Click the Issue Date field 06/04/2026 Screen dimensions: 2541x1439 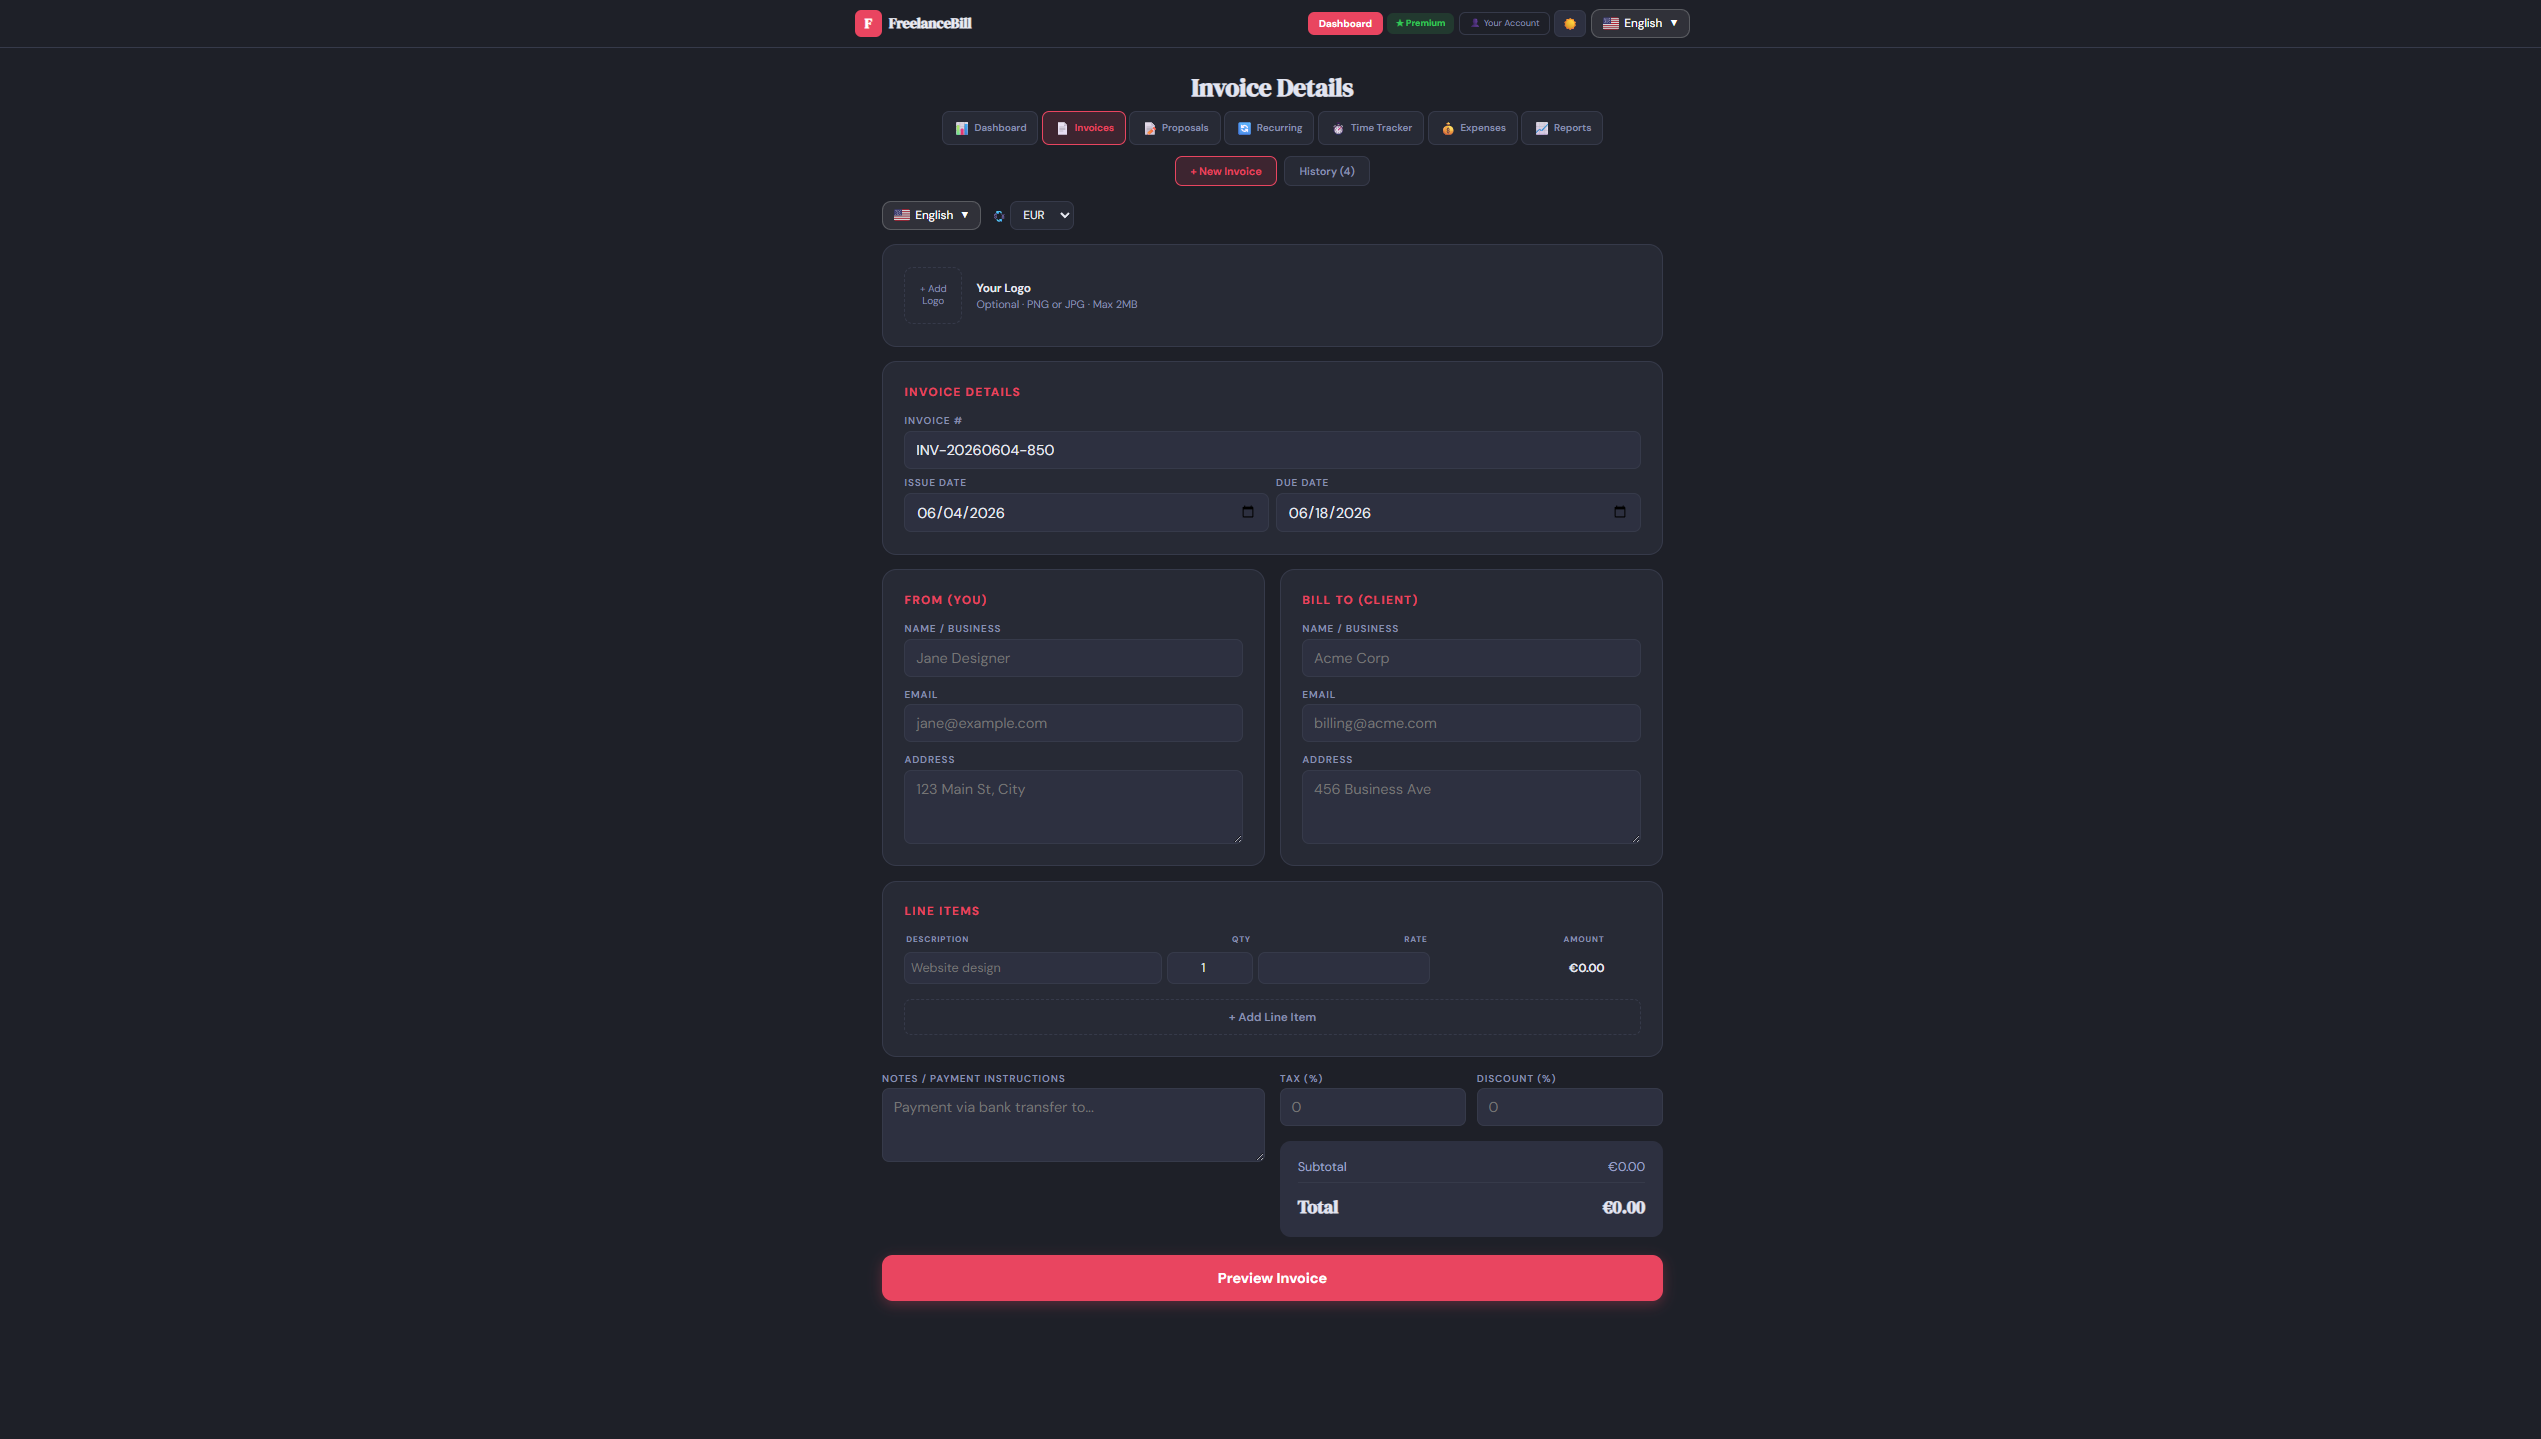point(1085,512)
